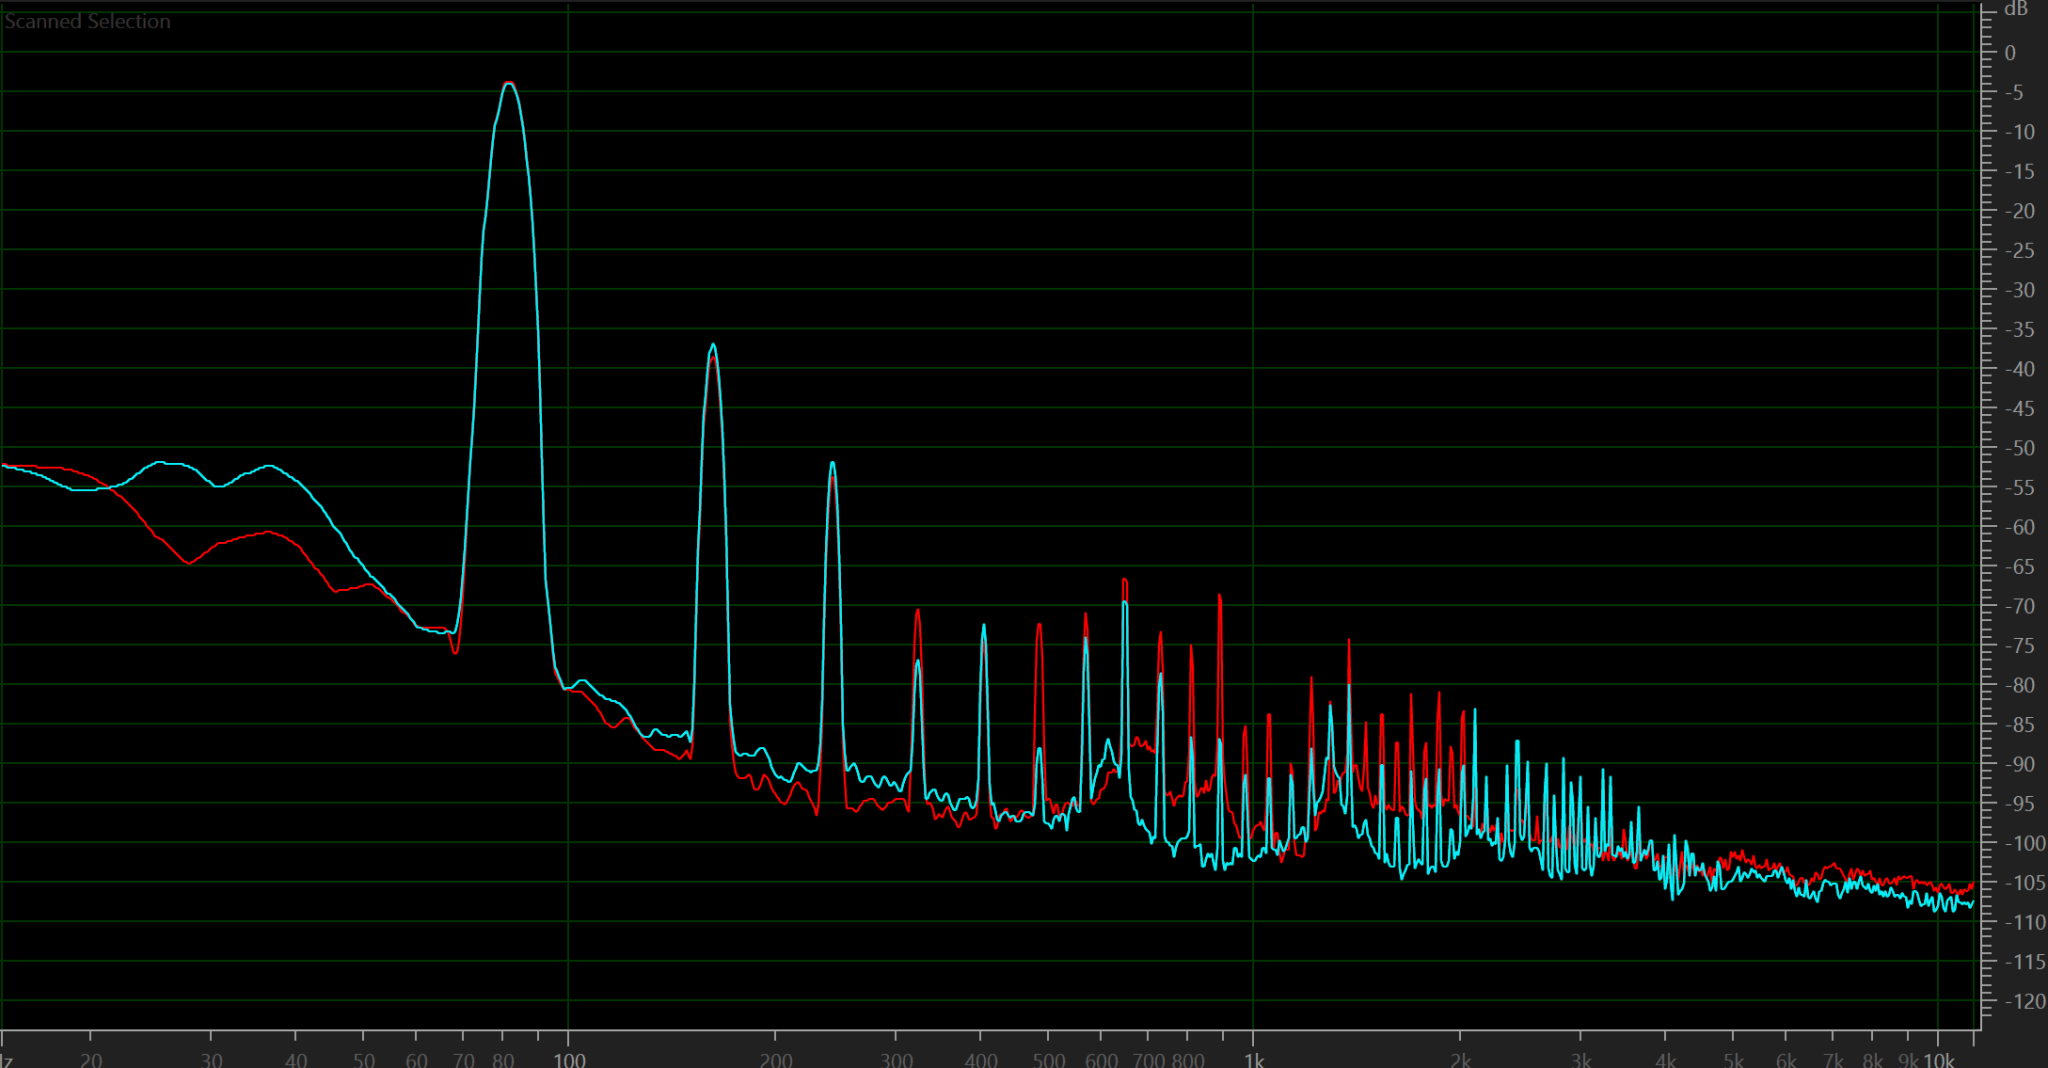Click the second harmonic peak near 160 Hz

tap(713, 346)
